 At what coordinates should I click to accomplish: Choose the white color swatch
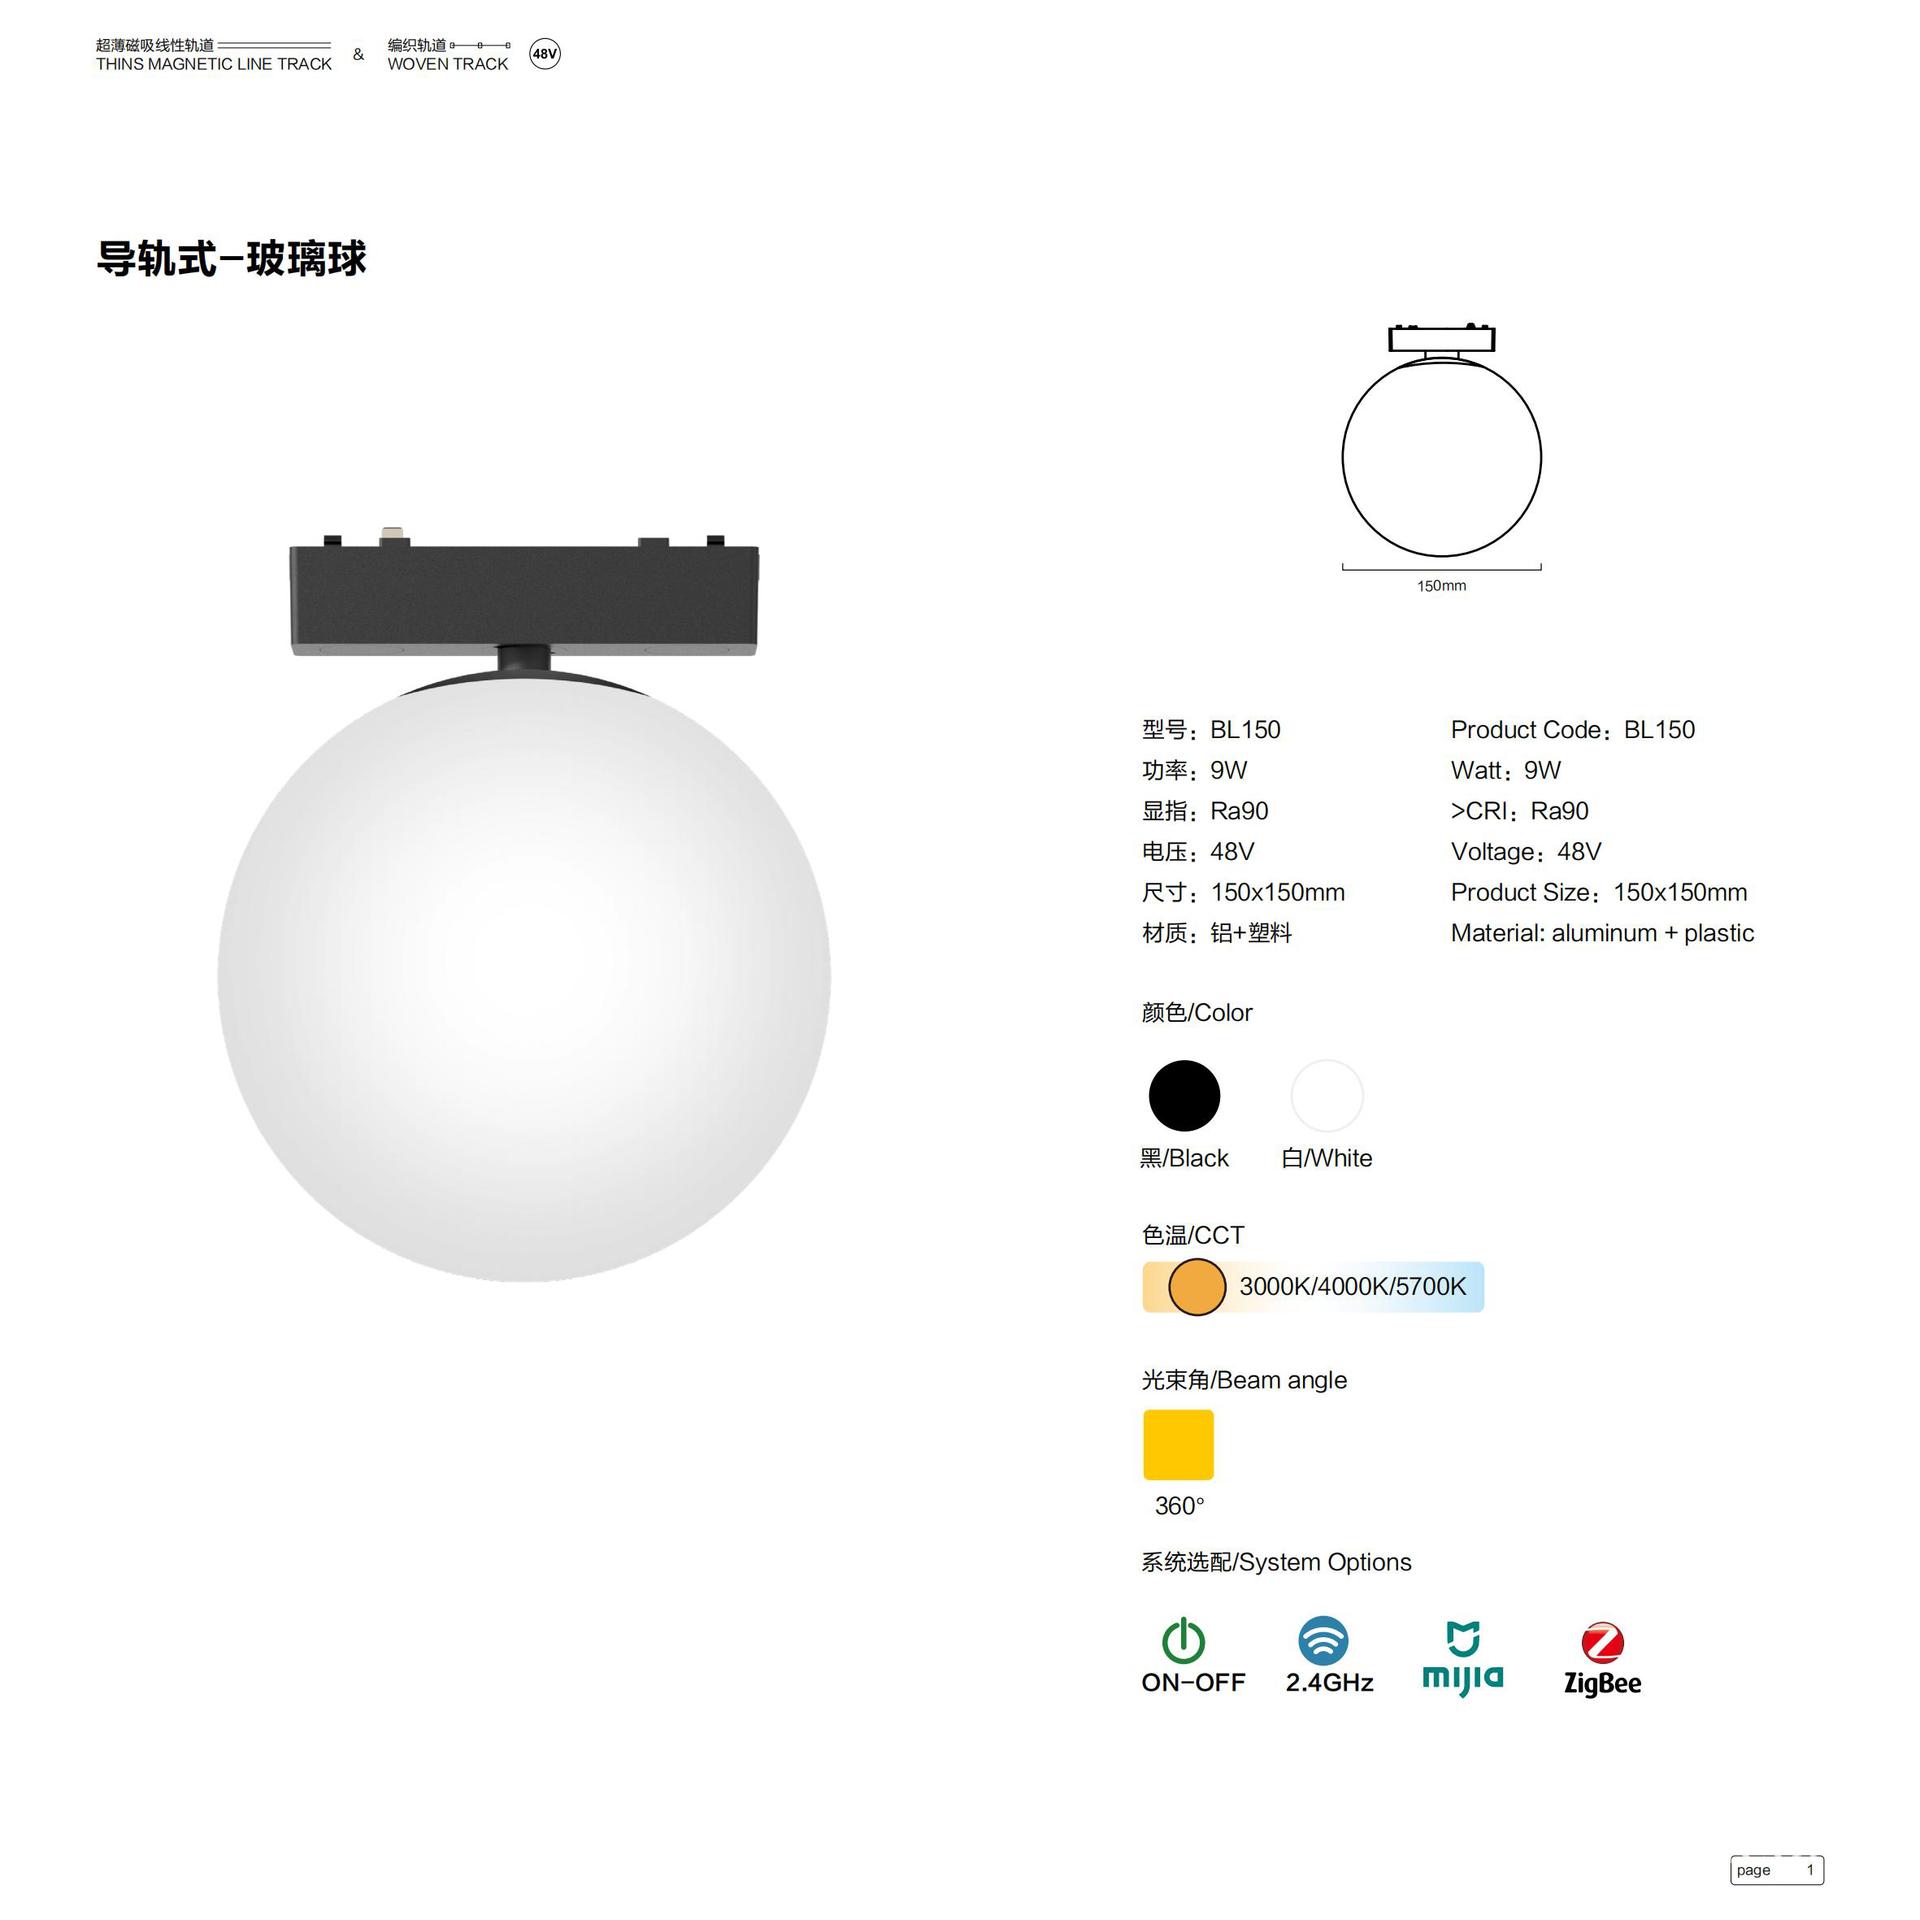(x=1327, y=1095)
